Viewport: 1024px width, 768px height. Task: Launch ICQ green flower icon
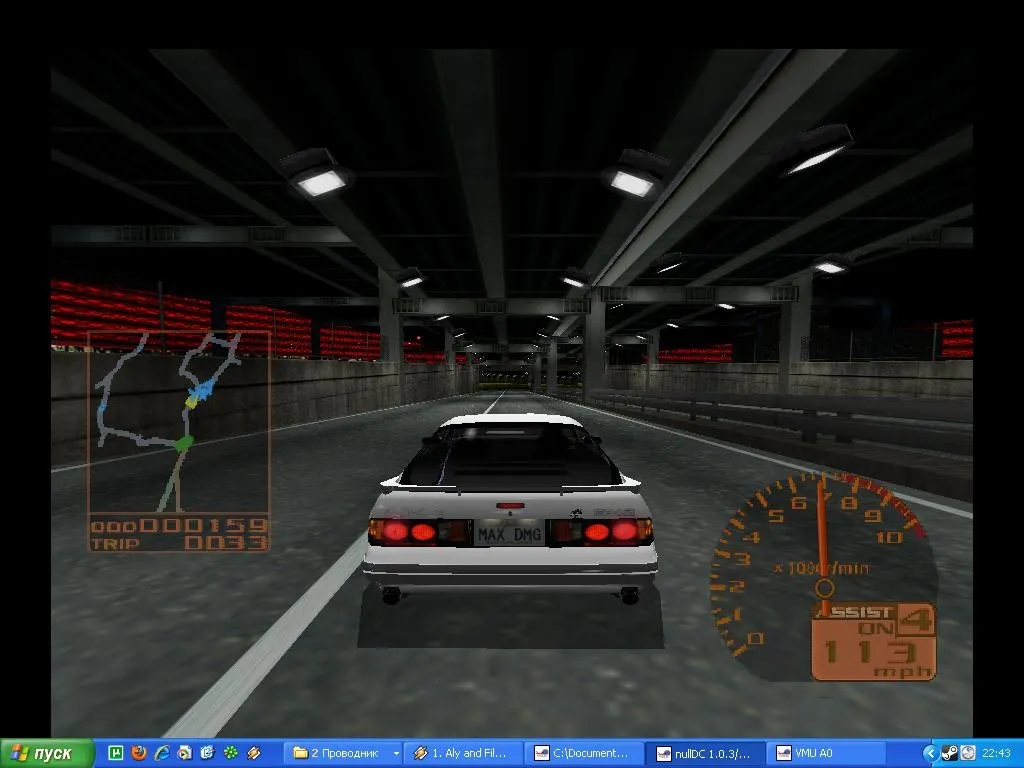click(231, 753)
